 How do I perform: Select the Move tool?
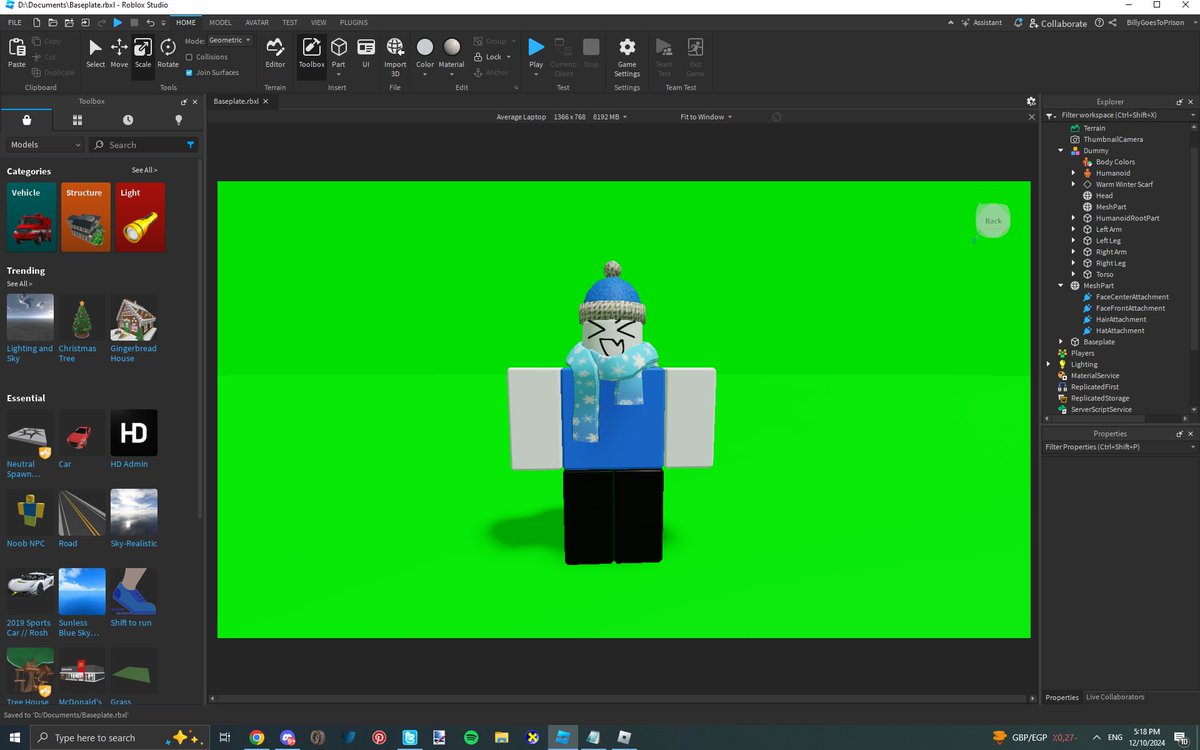(119, 52)
